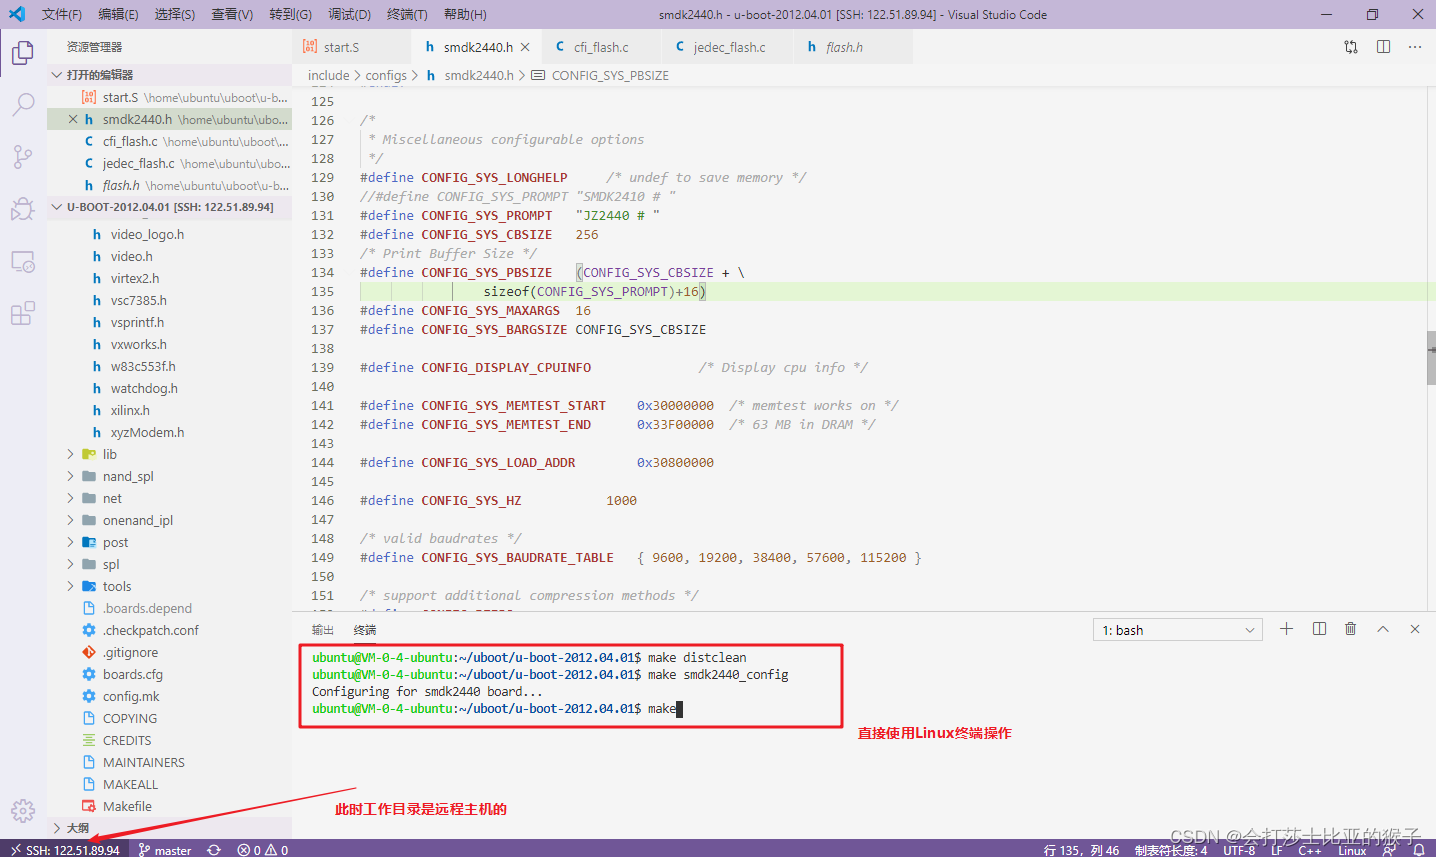The width and height of the screenshot is (1436, 857).
Task: Expand the net folder
Action: click(x=71, y=498)
